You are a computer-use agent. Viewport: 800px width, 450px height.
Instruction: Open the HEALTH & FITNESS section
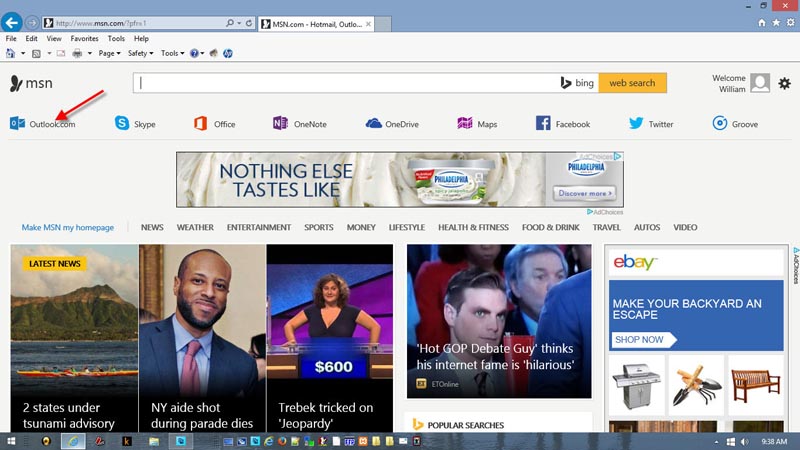click(x=473, y=228)
